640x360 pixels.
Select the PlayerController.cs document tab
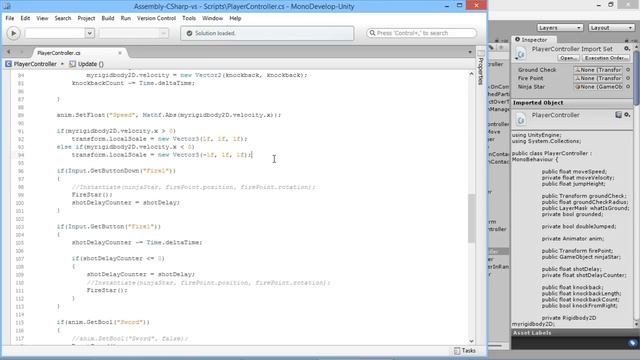coord(59,53)
